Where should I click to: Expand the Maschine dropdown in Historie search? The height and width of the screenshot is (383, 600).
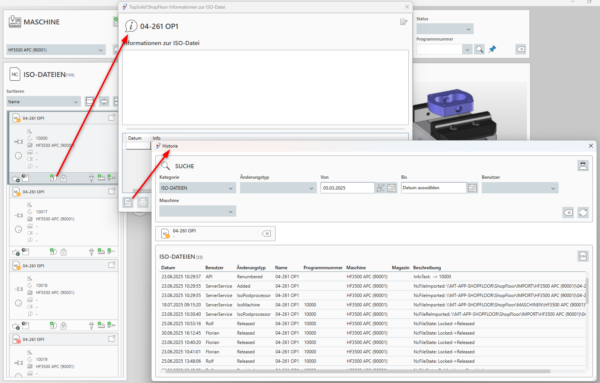(197, 211)
